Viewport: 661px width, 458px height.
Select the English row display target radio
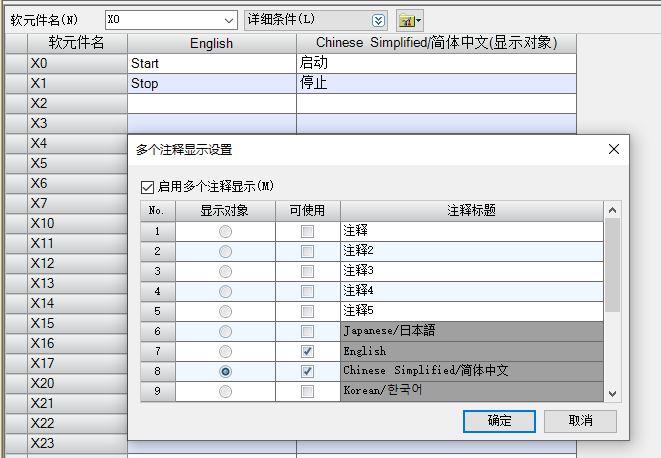click(x=225, y=351)
